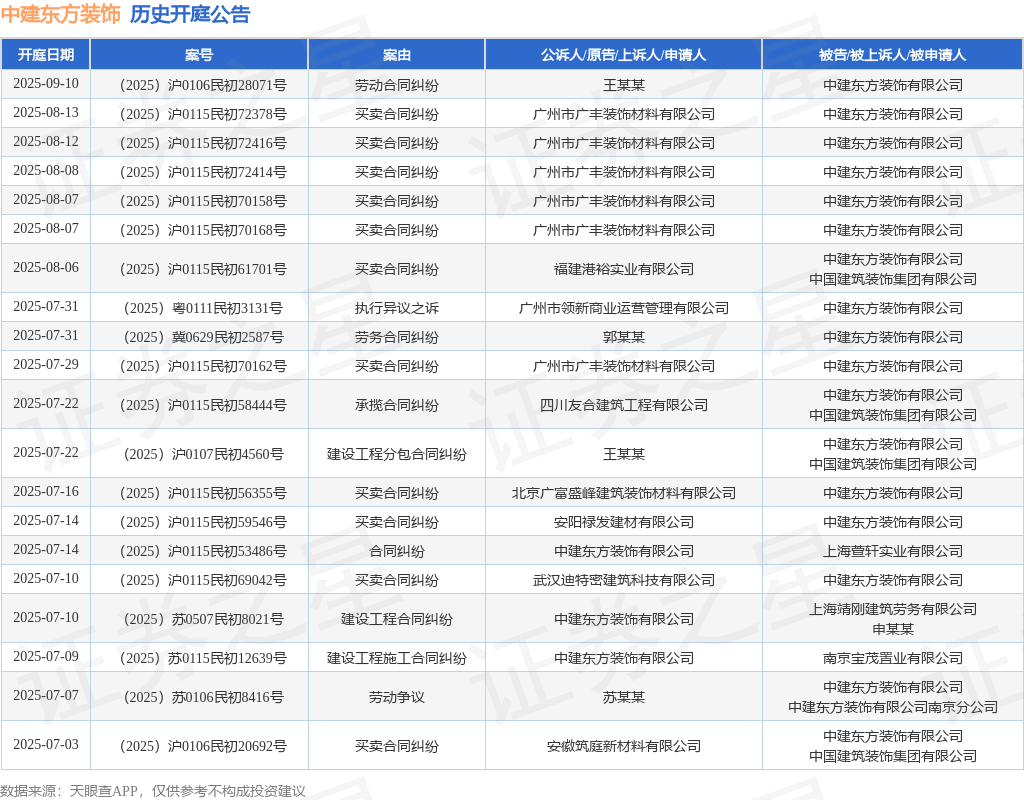
Task: Select the 历史开庭公告 heading
Action: [x=190, y=14]
